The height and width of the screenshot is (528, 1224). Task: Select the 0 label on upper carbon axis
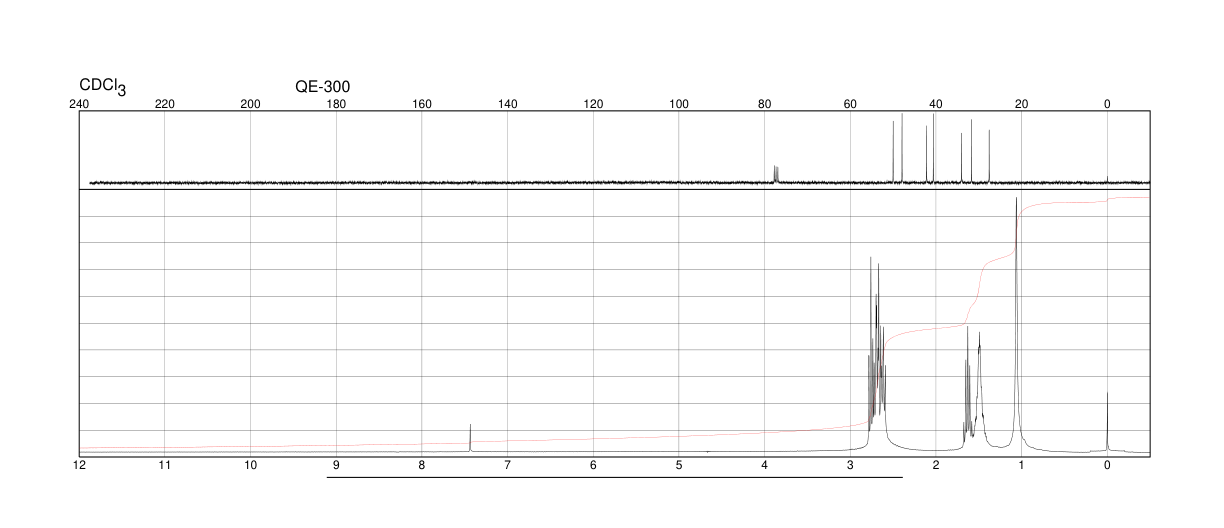pyautogui.click(x=1107, y=104)
